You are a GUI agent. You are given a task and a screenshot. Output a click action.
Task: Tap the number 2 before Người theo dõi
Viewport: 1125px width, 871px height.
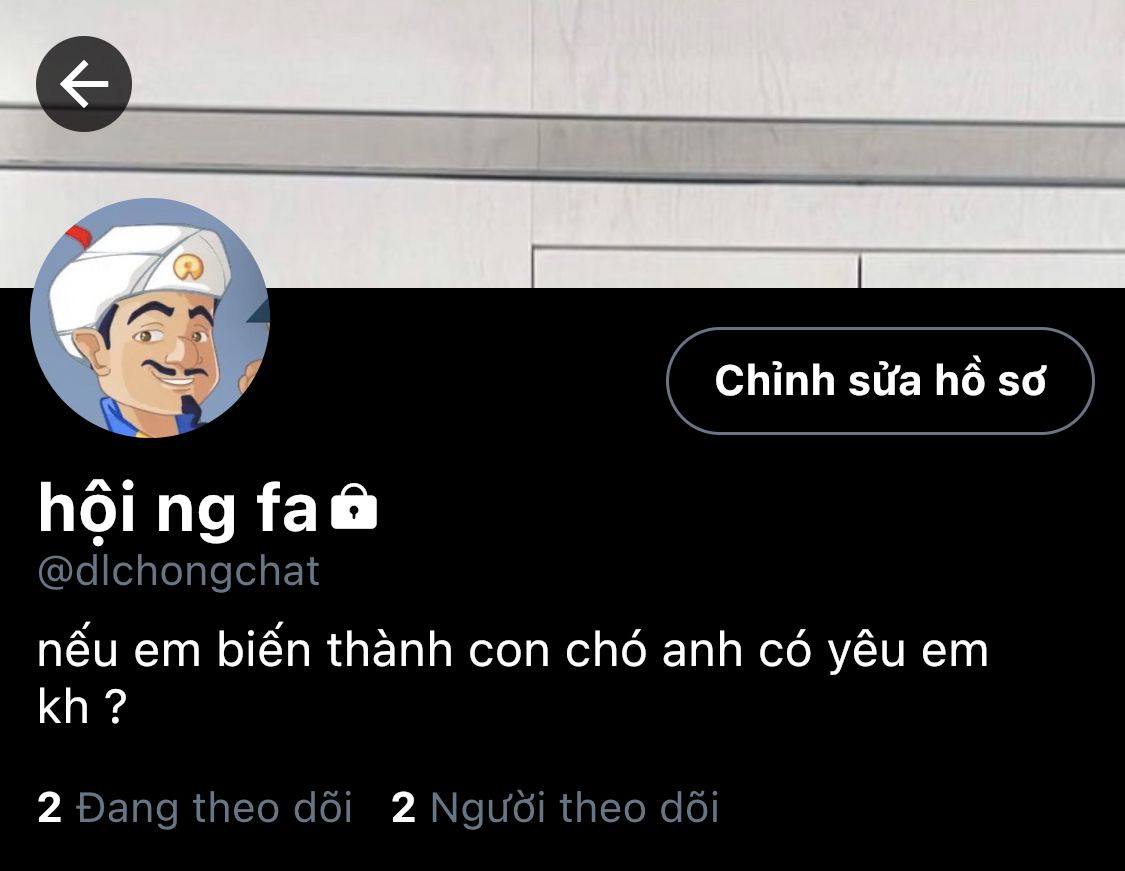click(404, 808)
